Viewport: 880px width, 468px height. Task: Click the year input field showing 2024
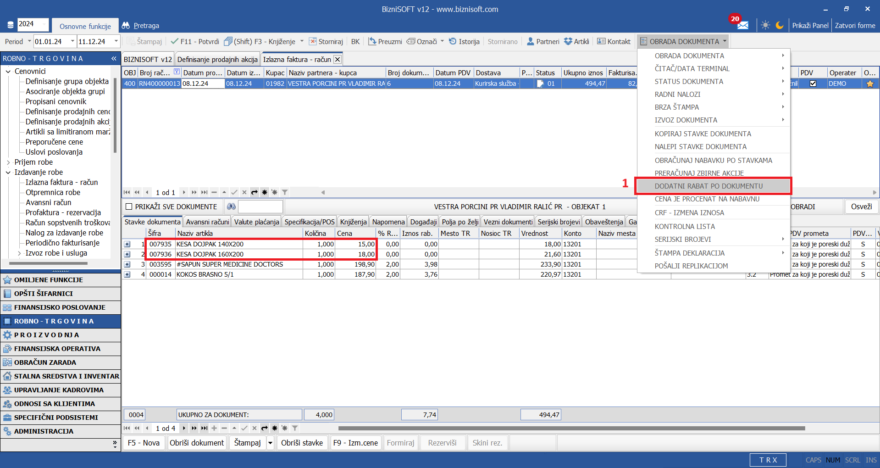coord(34,24)
